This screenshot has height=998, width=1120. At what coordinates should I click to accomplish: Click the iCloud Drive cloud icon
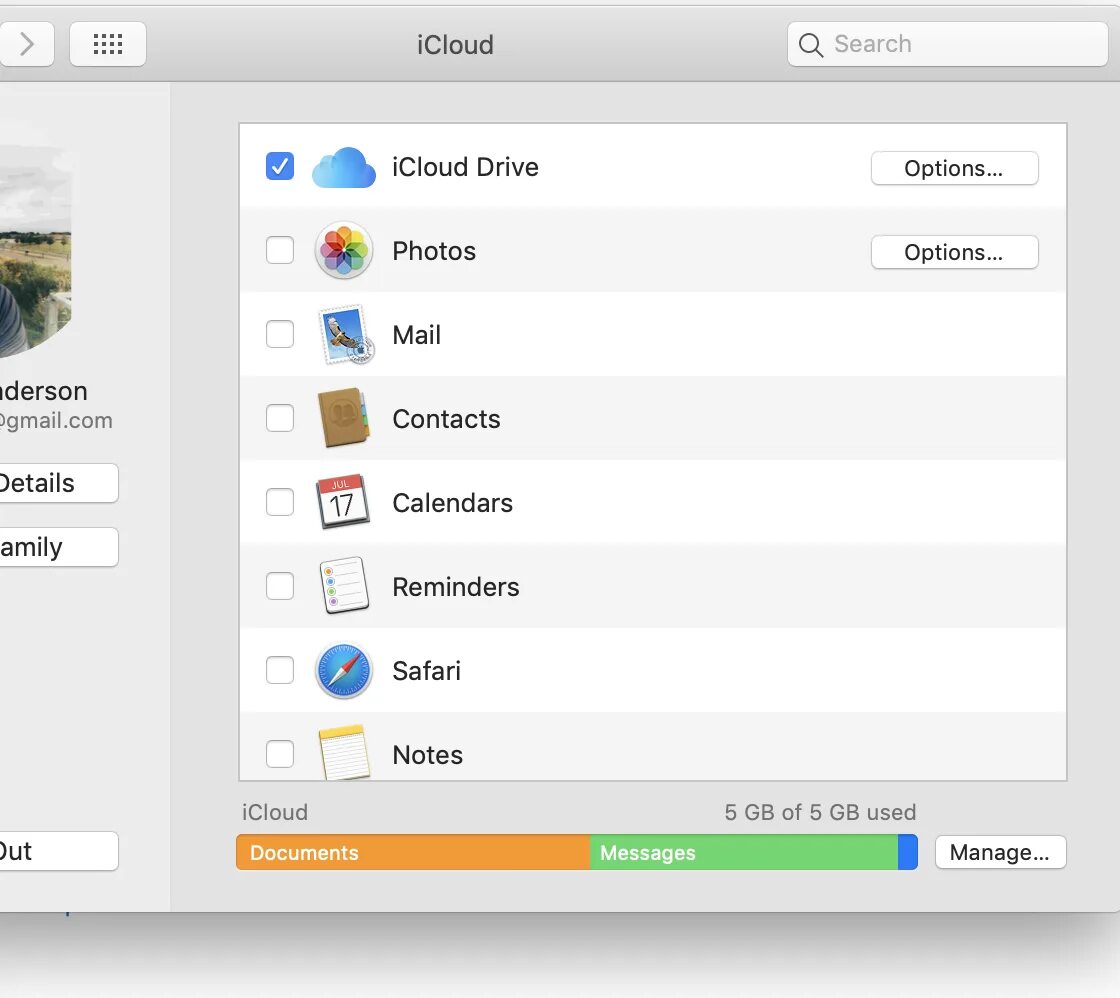[x=344, y=168]
